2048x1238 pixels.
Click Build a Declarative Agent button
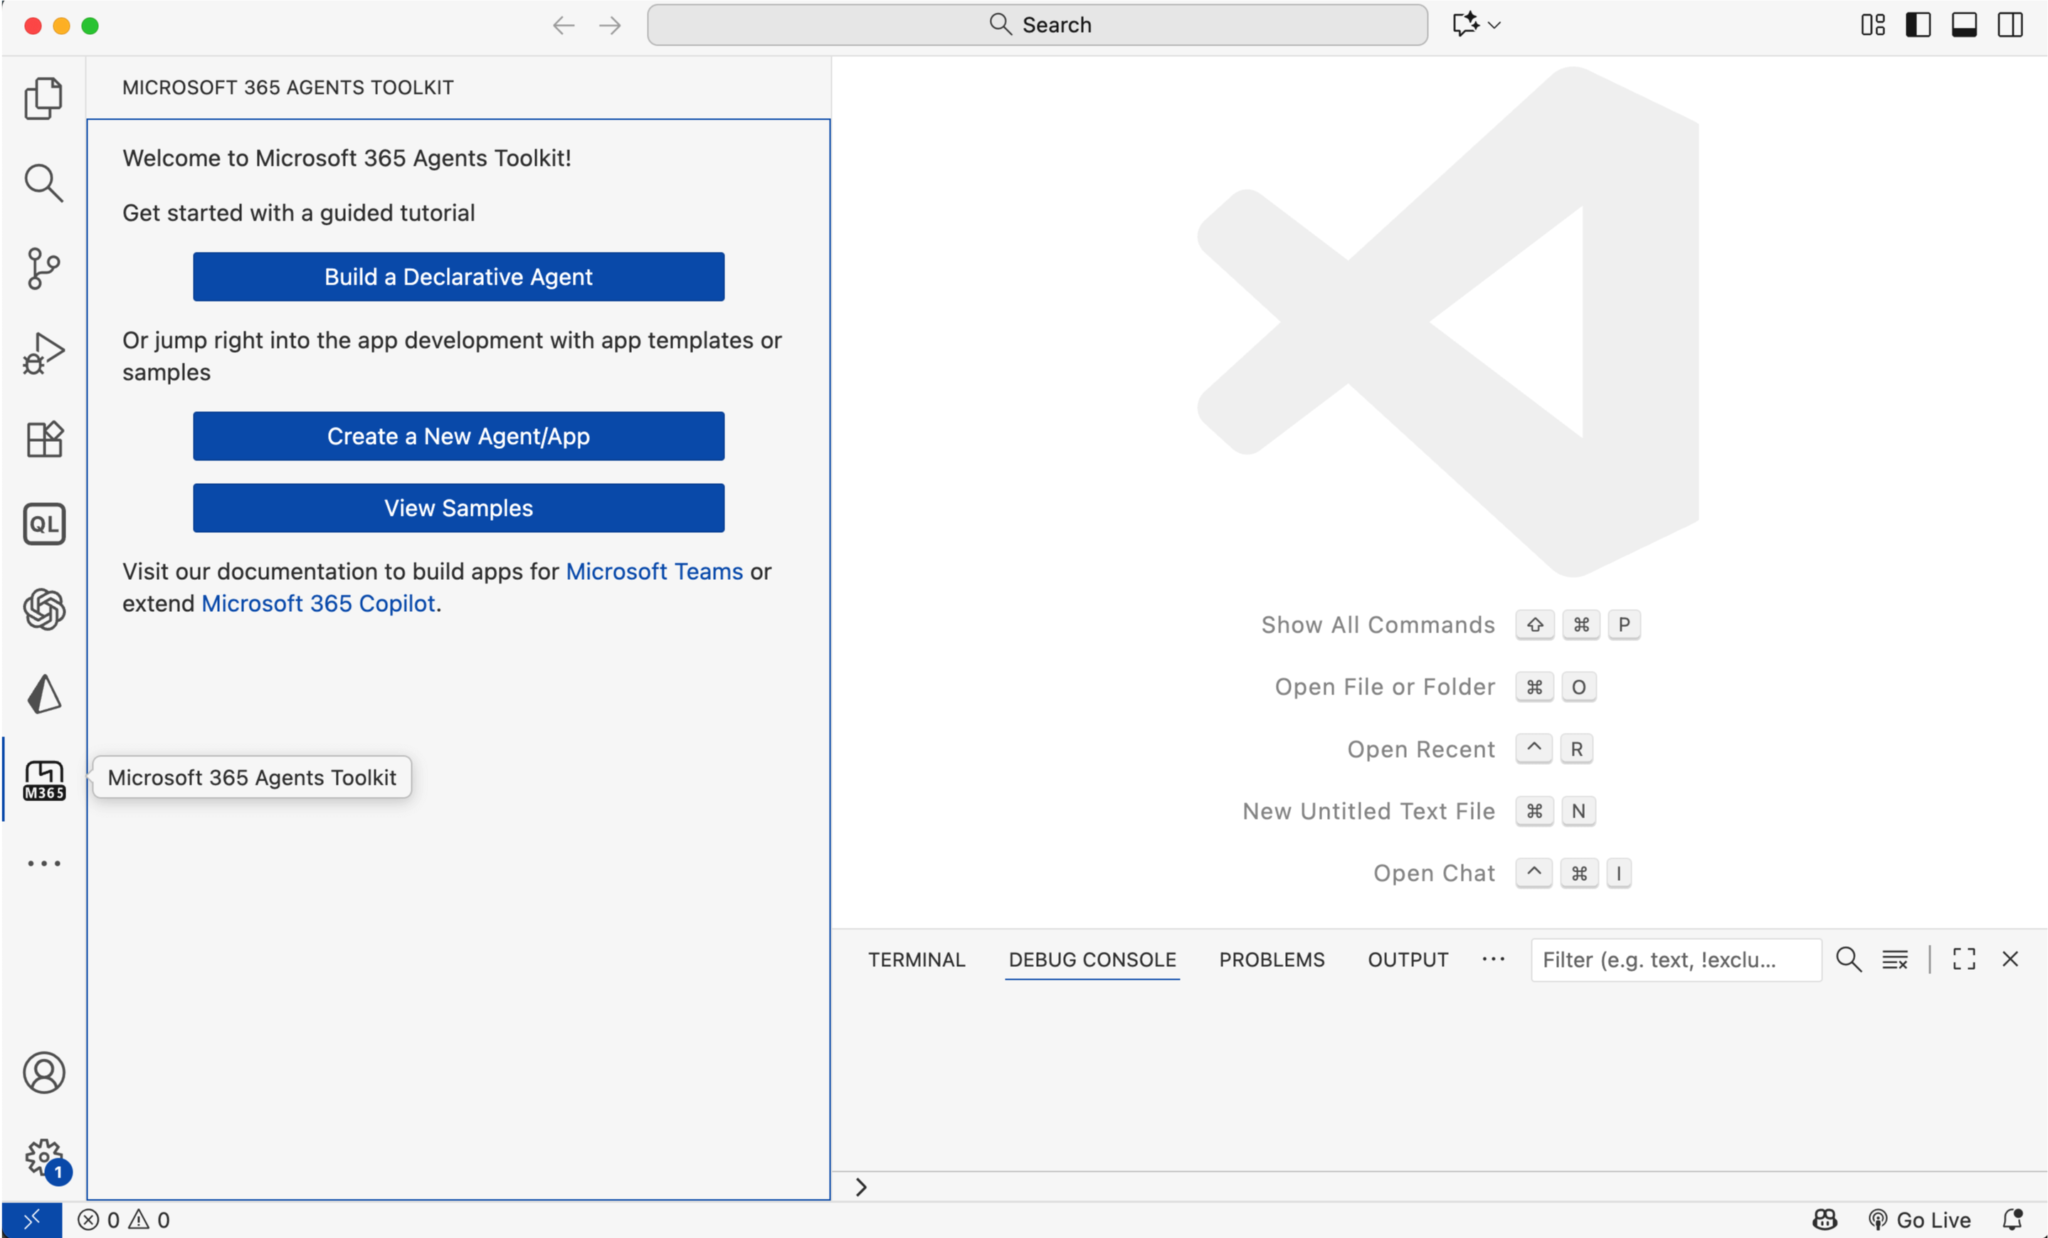(x=458, y=277)
